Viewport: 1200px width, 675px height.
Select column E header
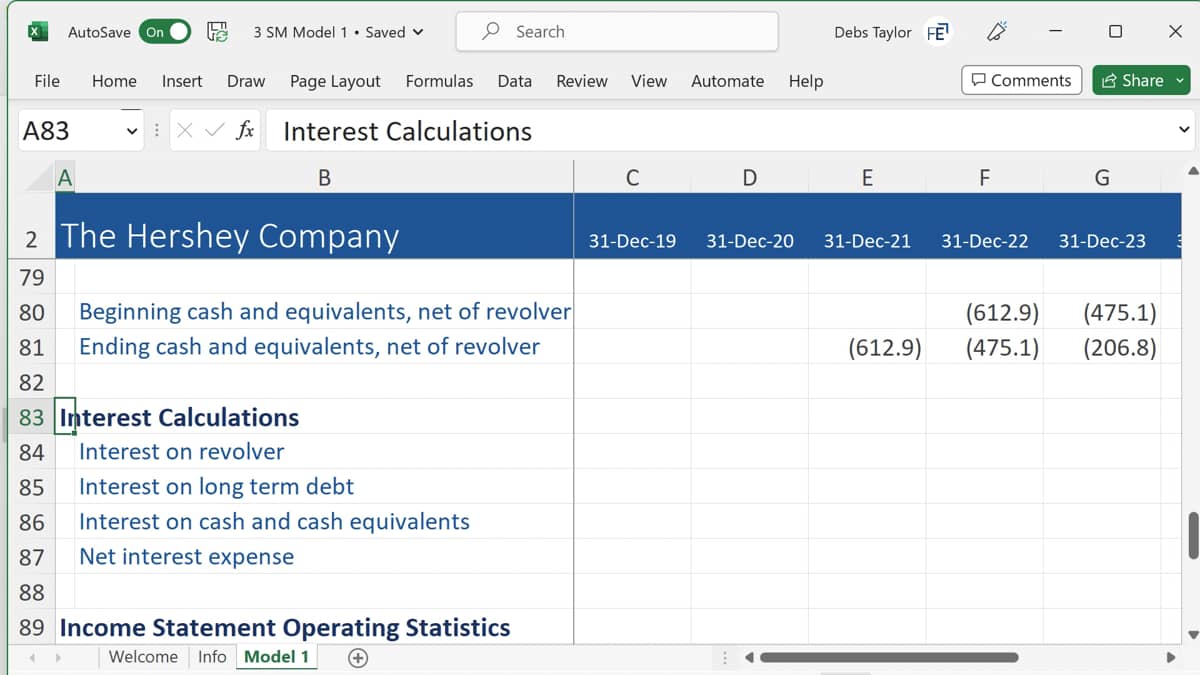click(x=867, y=178)
